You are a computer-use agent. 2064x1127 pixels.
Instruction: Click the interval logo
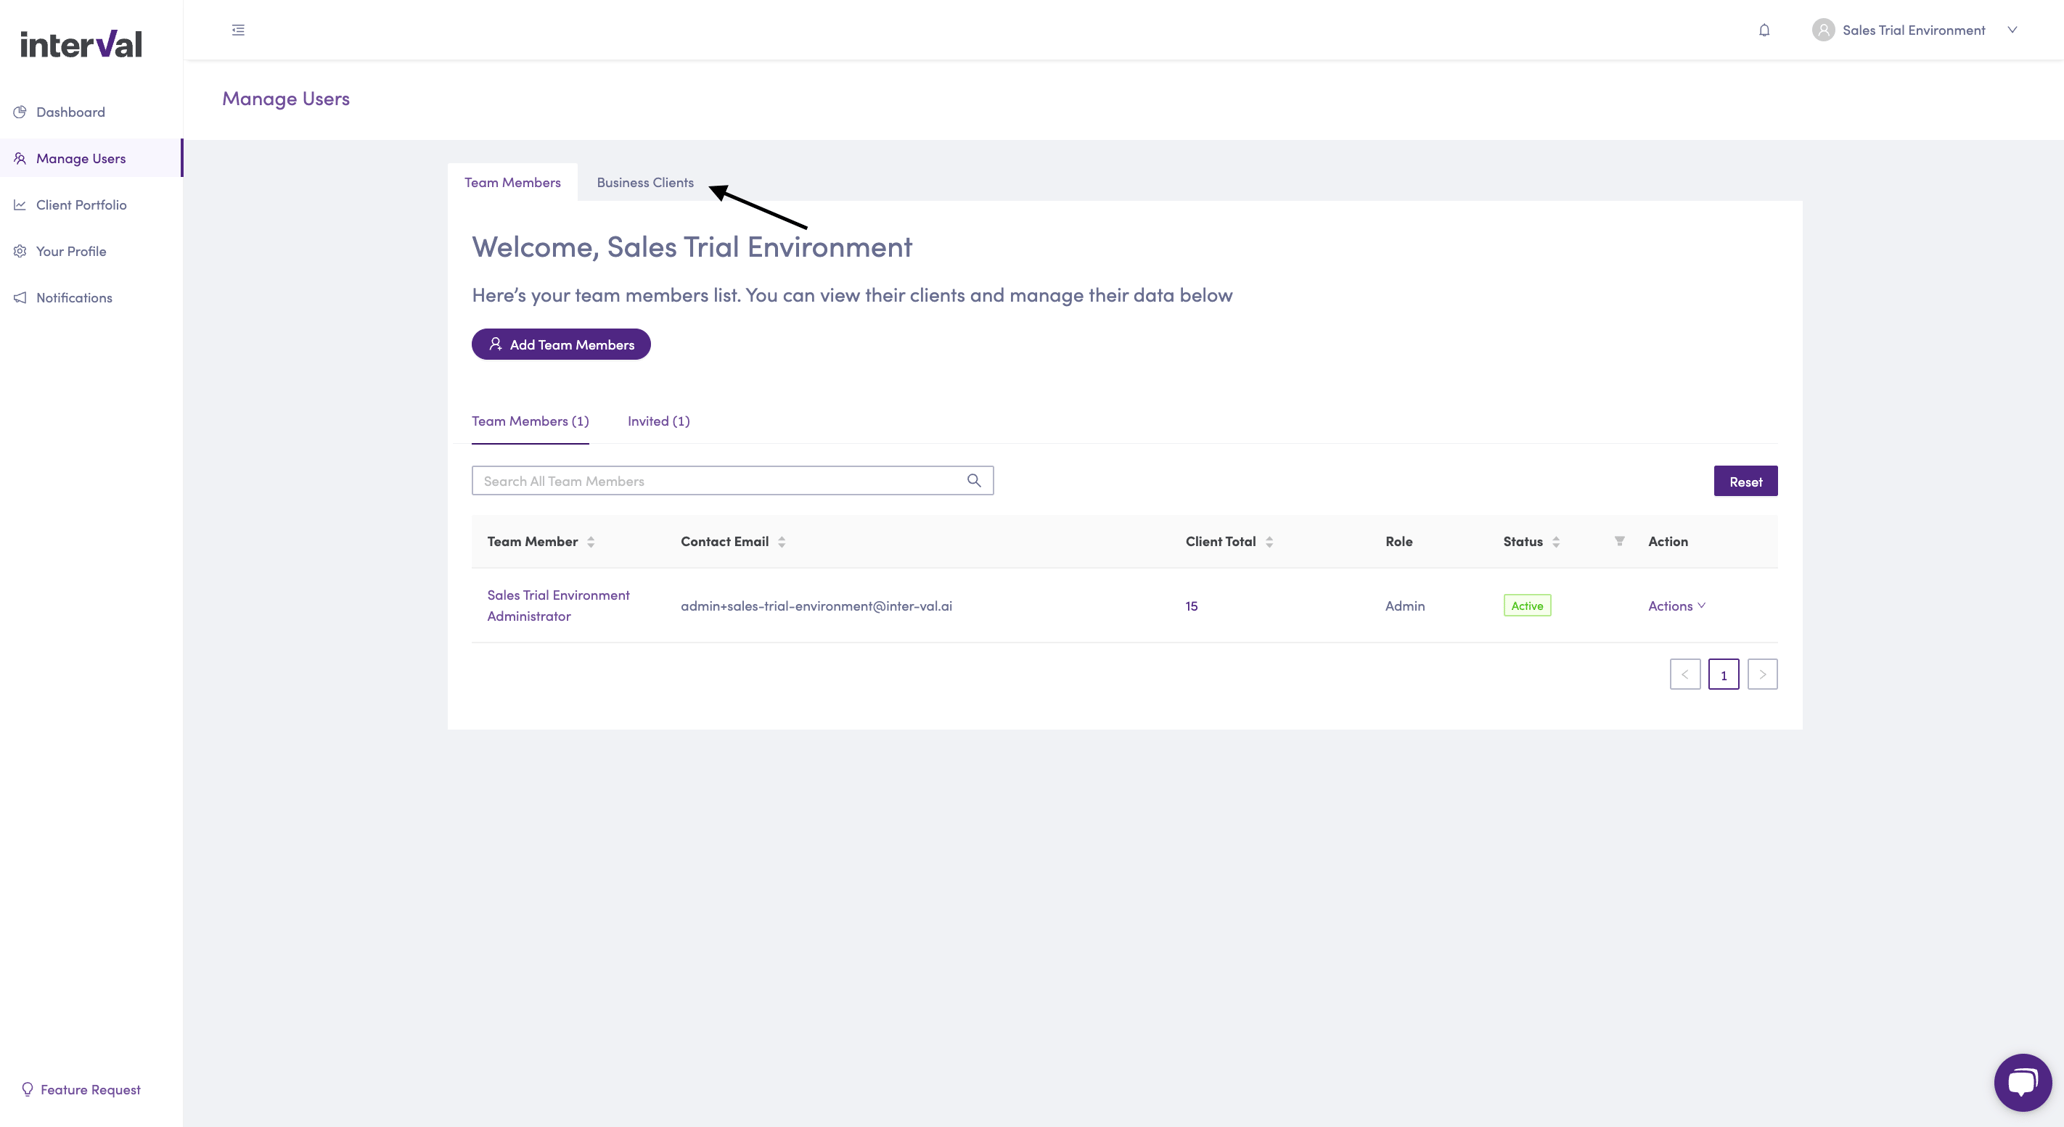pos(80,43)
